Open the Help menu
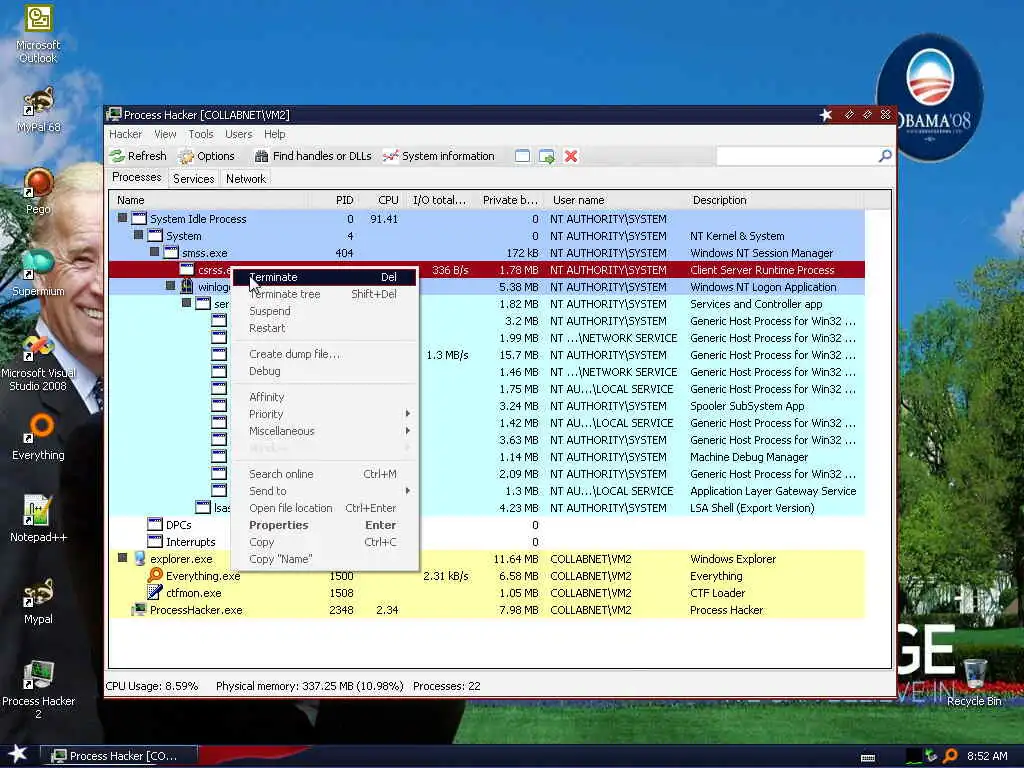The width and height of the screenshot is (1024, 768). (275, 134)
